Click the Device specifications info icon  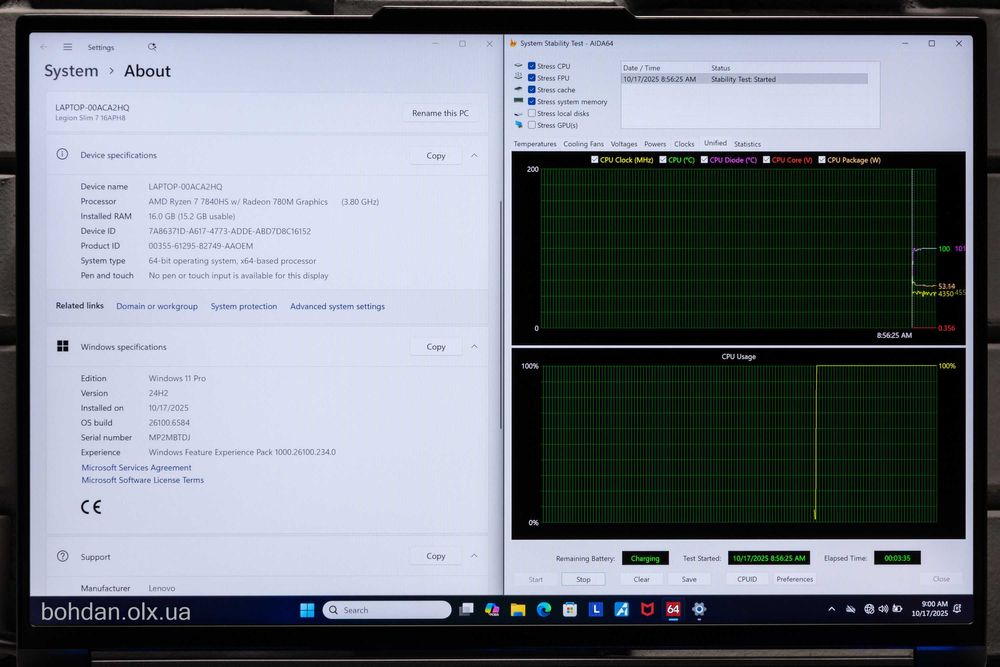tap(62, 154)
